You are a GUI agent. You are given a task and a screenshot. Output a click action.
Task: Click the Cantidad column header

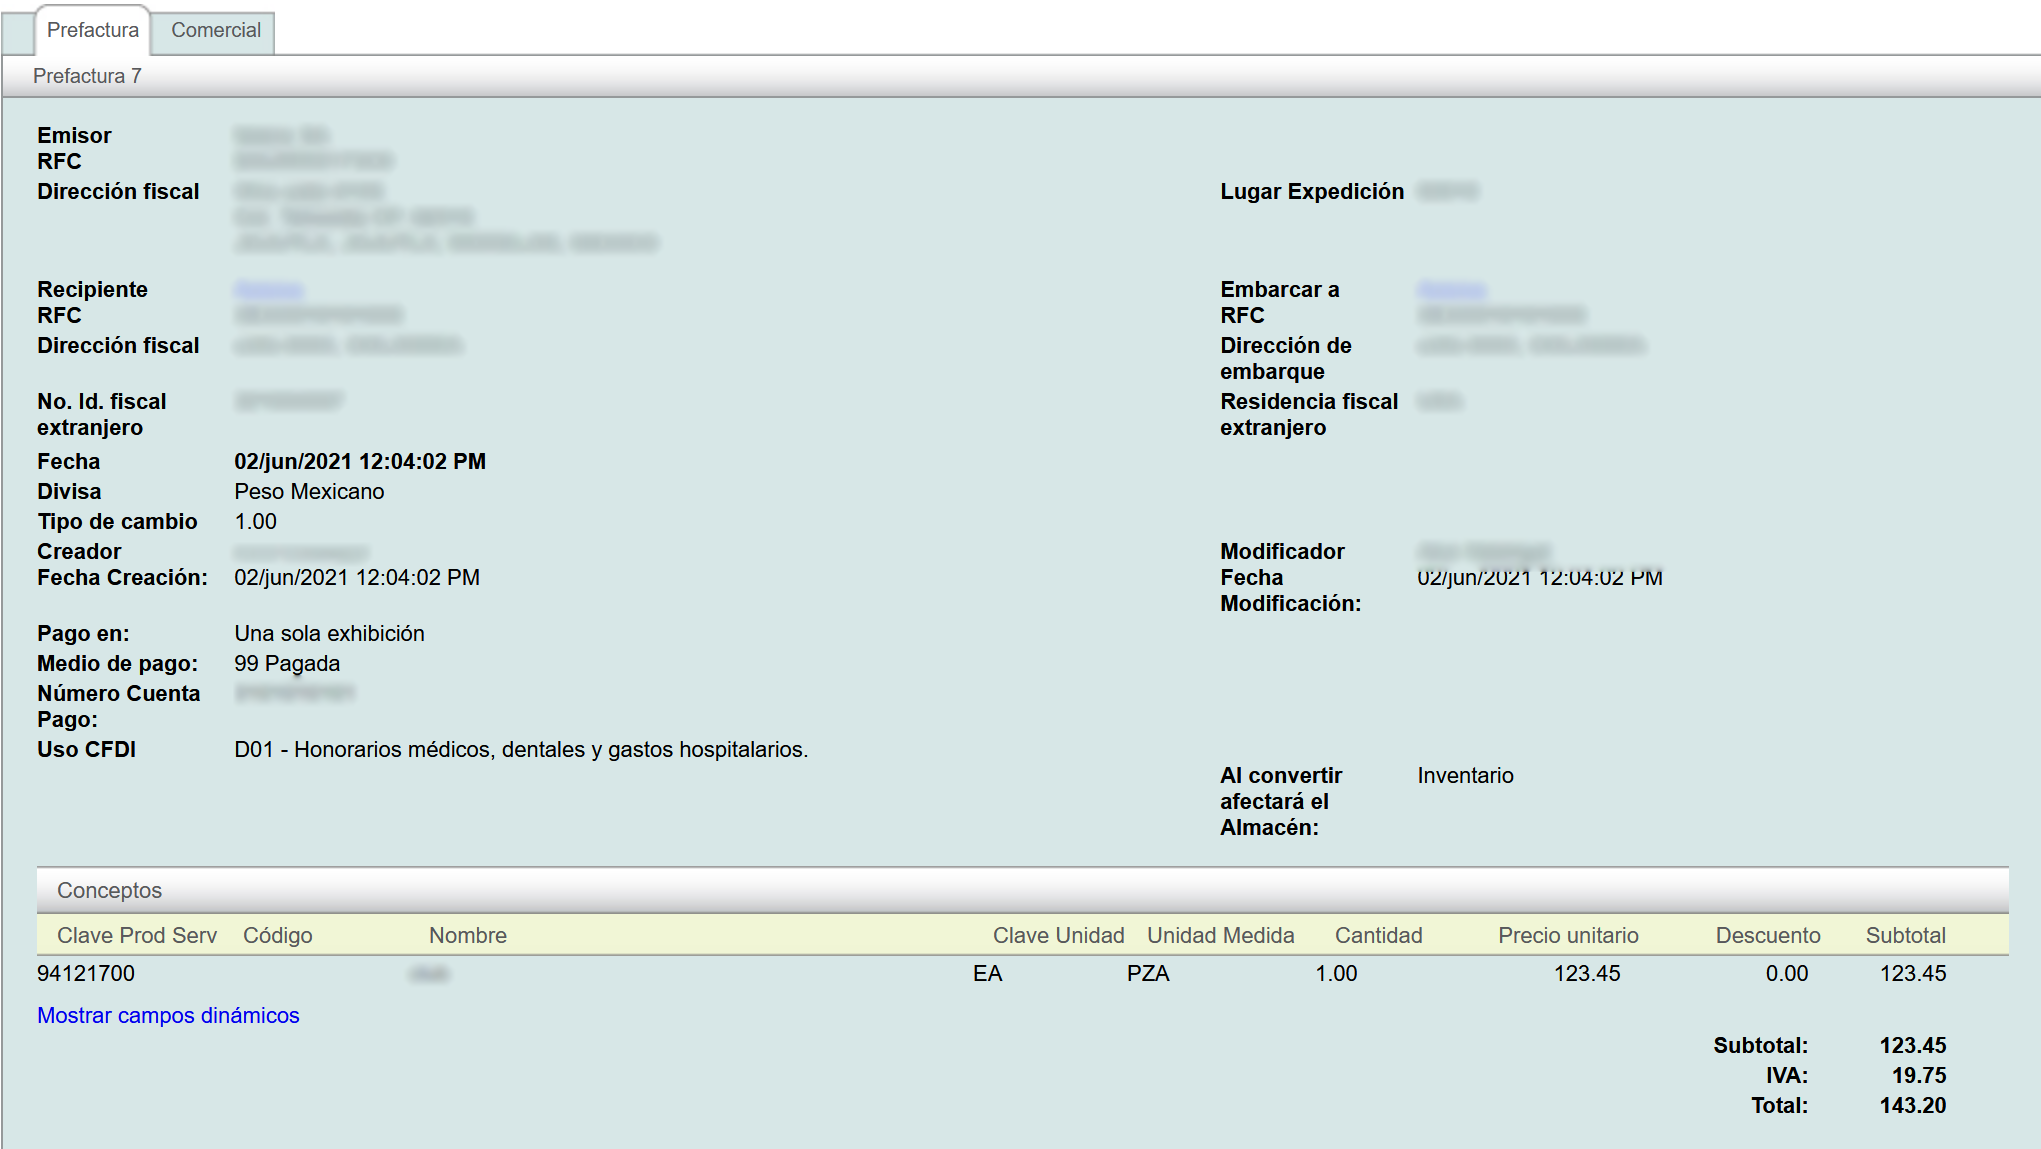click(1378, 935)
